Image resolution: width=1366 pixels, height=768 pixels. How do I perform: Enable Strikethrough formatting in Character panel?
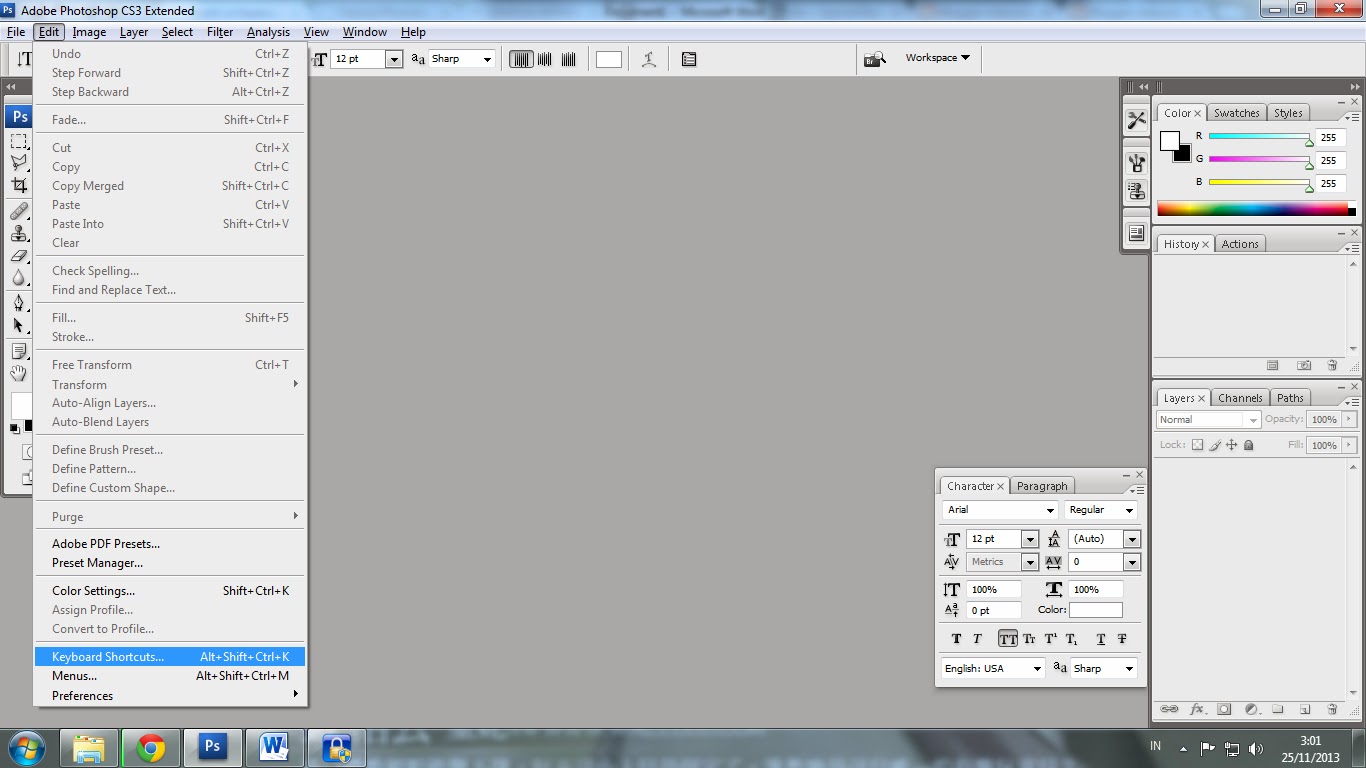(x=1122, y=638)
